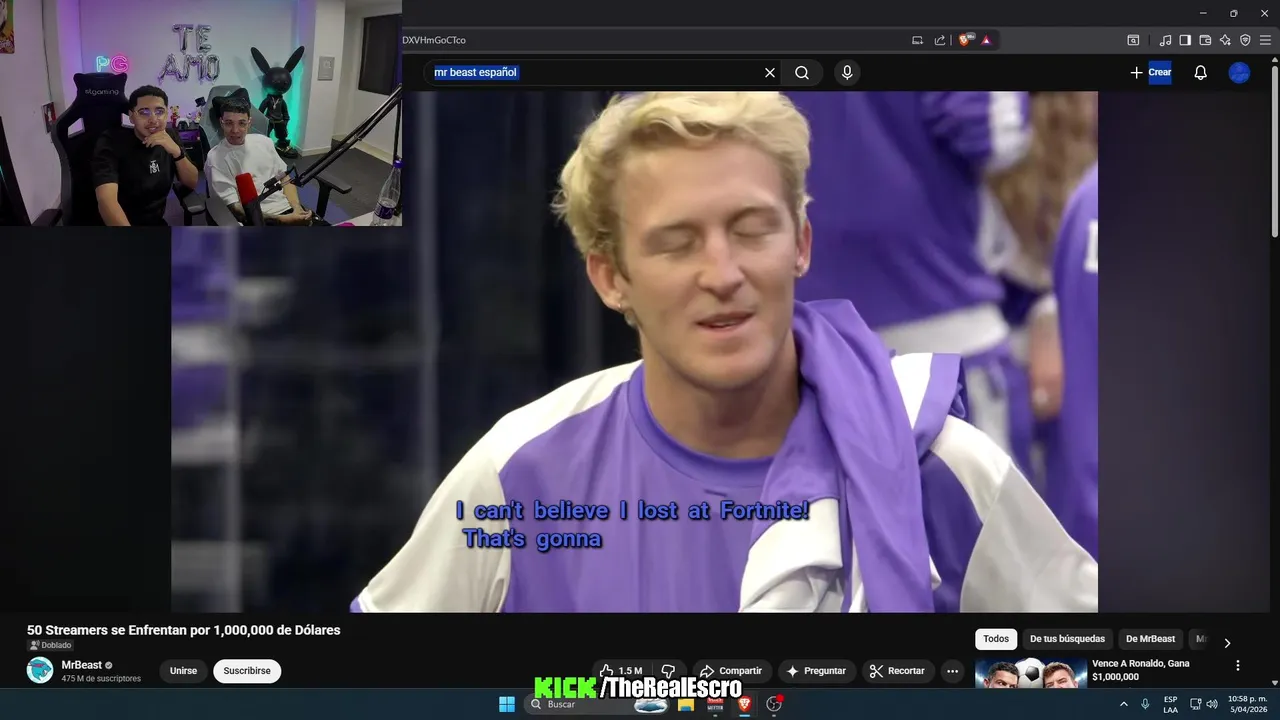Show hidden system tray icons chevron
Screen dimensions: 1280x720
[x=1124, y=704]
